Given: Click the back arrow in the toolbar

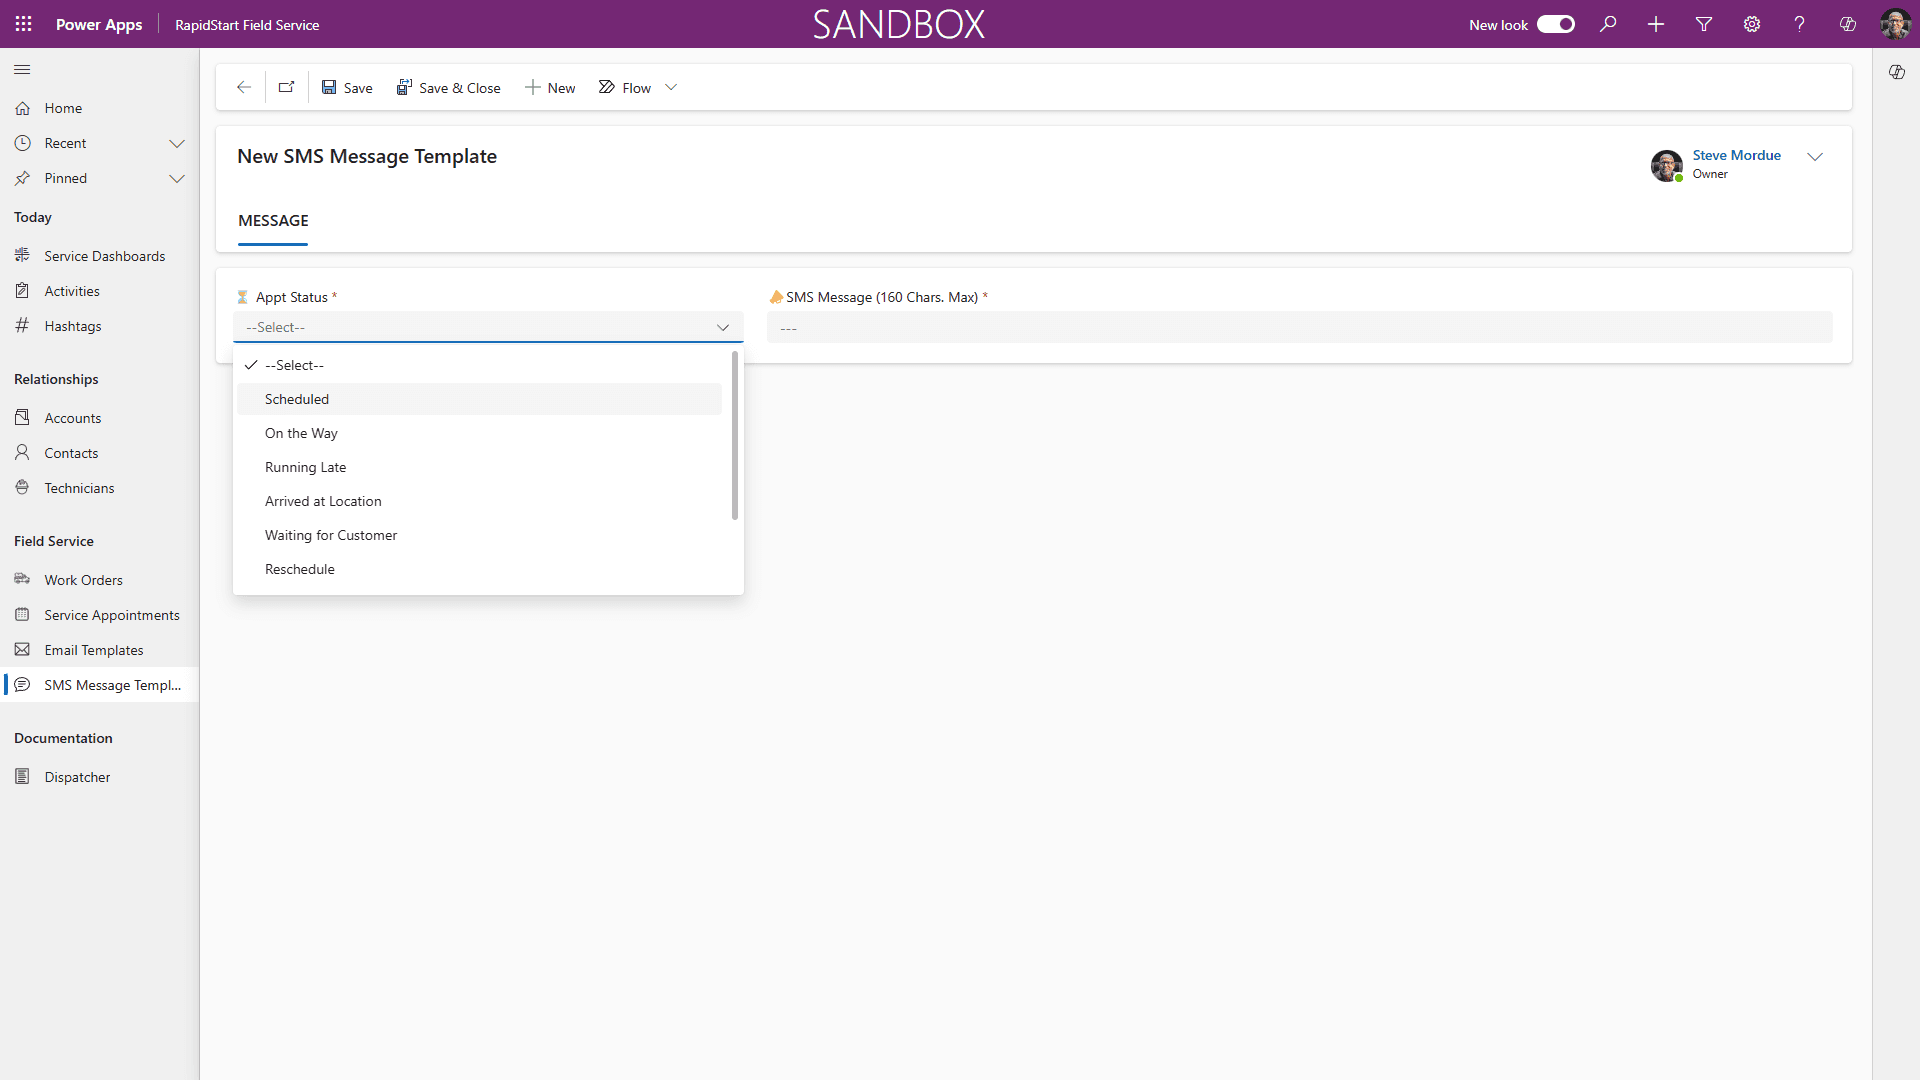Looking at the screenshot, I should pos(243,87).
